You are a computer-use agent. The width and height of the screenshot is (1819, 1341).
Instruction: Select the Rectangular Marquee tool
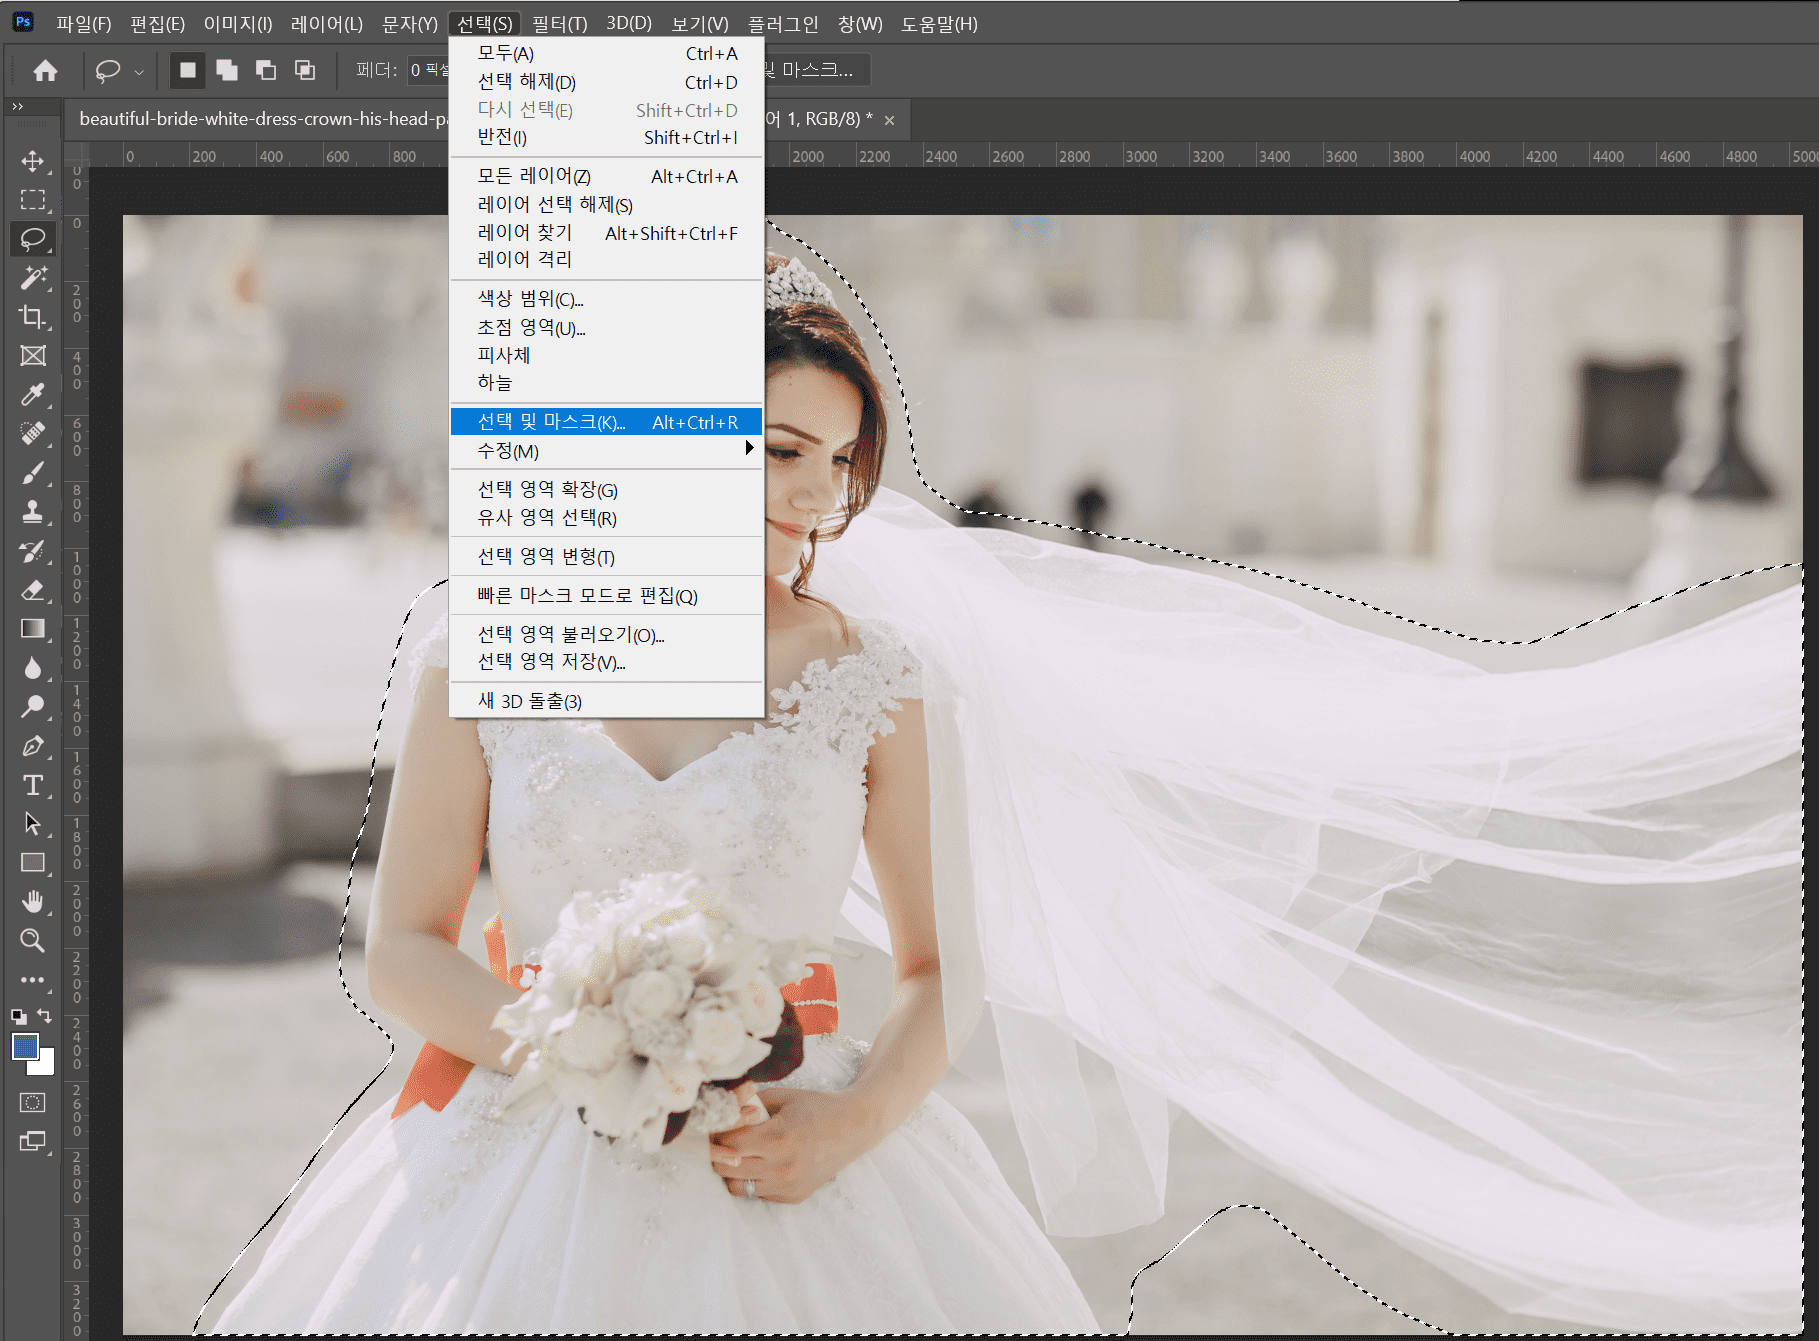[33, 200]
